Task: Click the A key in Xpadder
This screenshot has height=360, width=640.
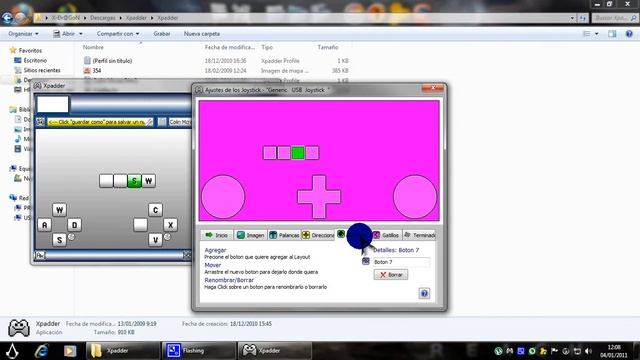Action: 44,225
